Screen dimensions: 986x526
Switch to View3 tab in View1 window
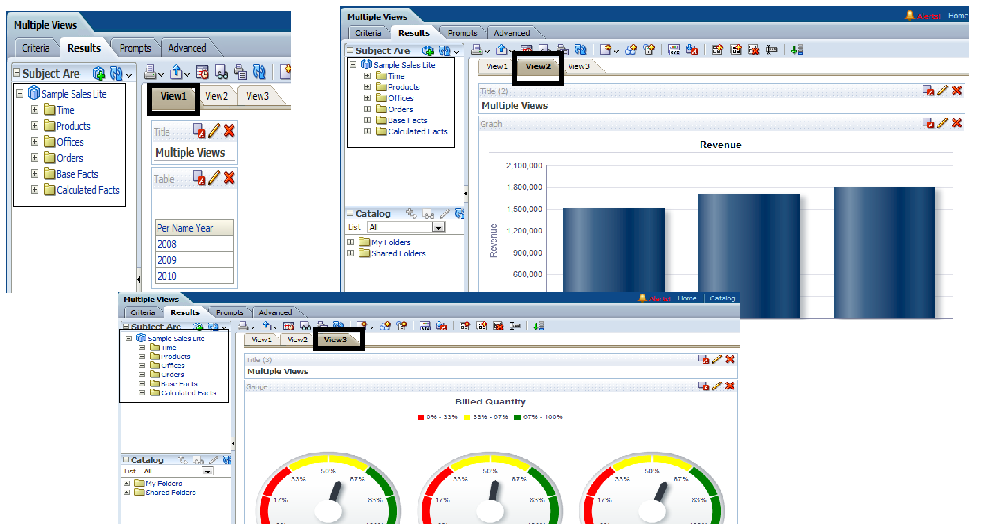pyautogui.click(x=257, y=96)
